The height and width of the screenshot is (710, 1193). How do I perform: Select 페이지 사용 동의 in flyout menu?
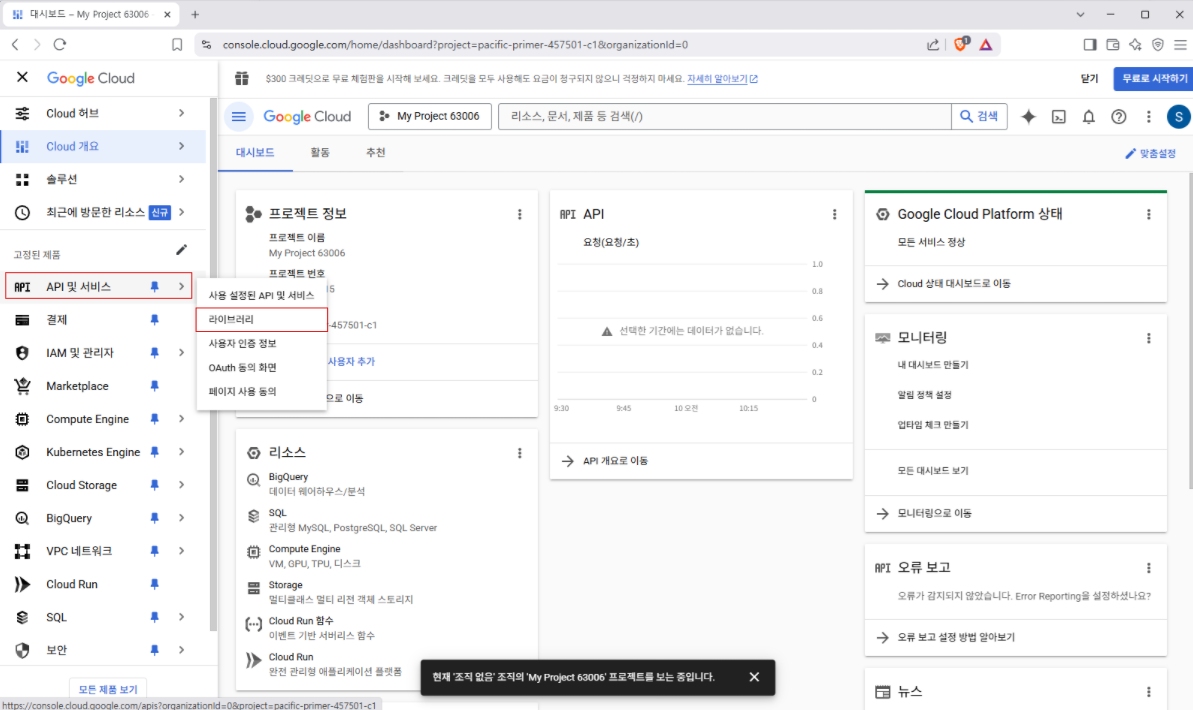tap(261, 391)
